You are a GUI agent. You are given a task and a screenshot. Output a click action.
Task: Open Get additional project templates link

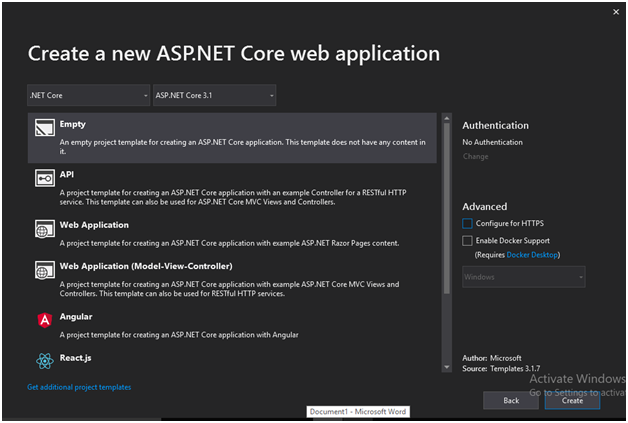tap(79, 387)
